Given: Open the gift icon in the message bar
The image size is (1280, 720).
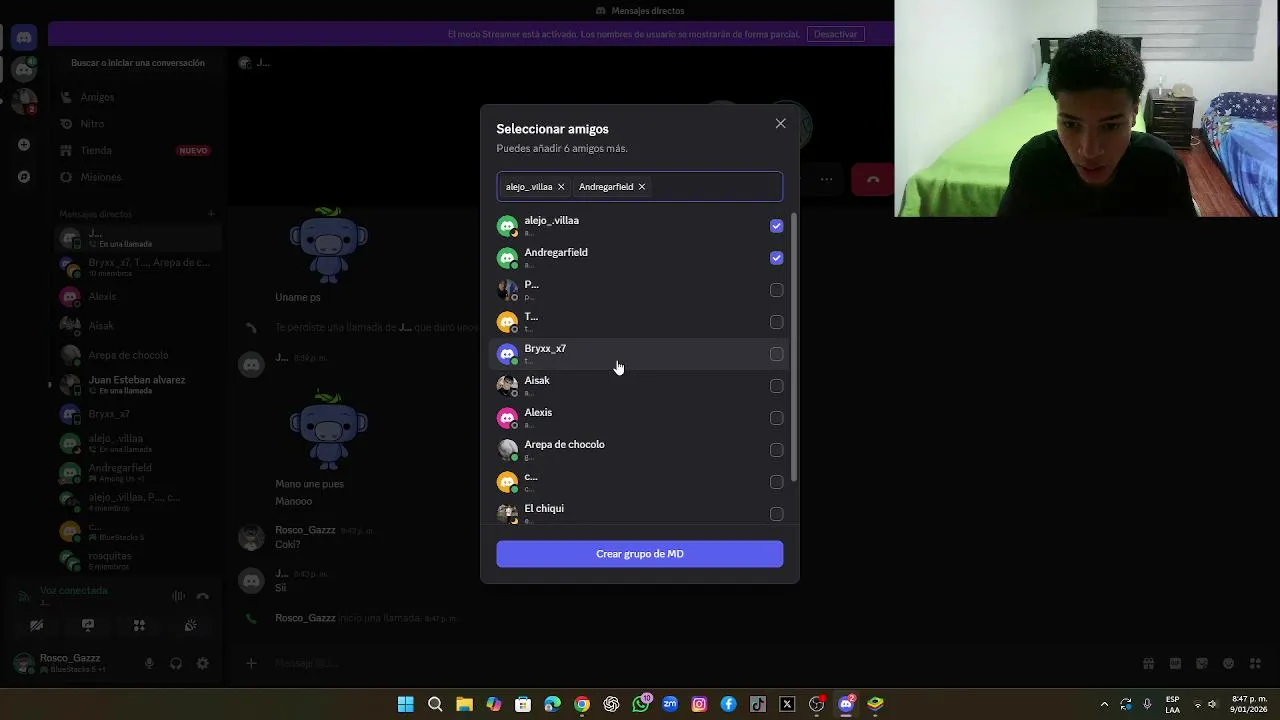Looking at the screenshot, I should tap(1149, 663).
